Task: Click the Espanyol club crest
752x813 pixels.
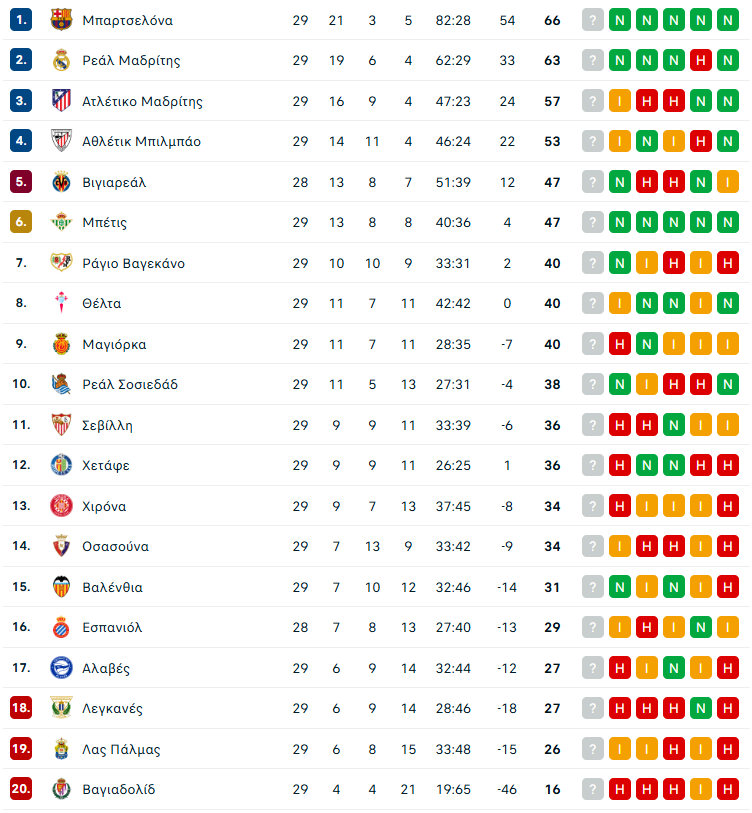Action: tap(61, 627)
